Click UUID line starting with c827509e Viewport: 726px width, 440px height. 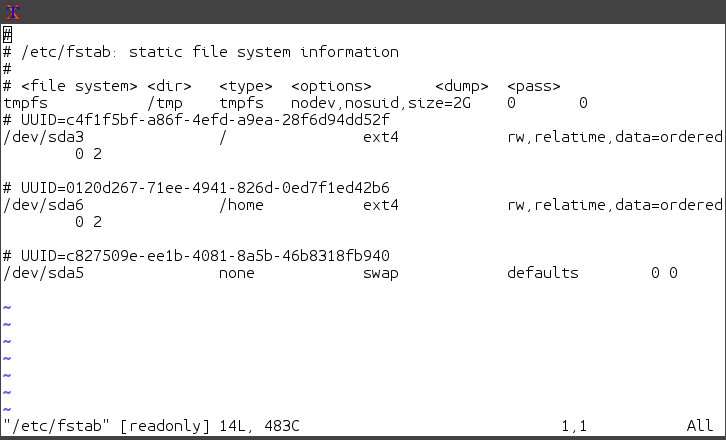pyautogui.click(x=196, y=256)
